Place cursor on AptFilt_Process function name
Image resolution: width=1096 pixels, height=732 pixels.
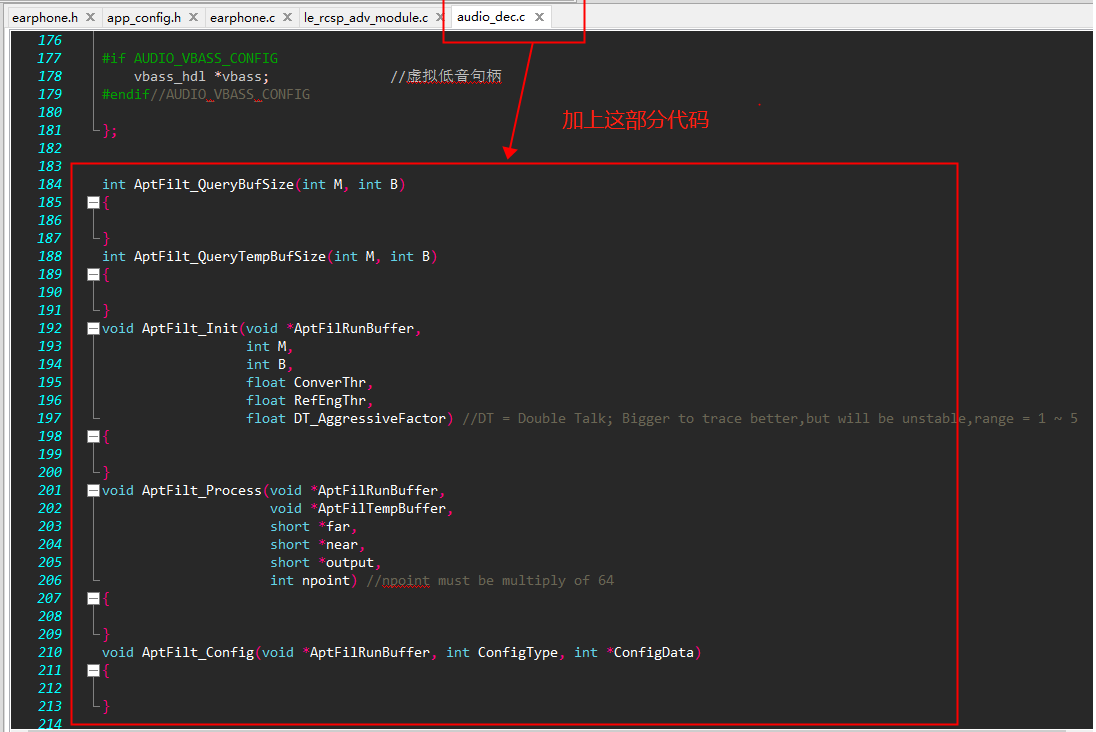[x=201, y=491]
